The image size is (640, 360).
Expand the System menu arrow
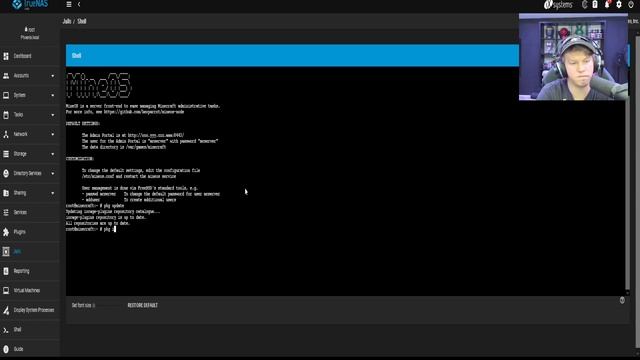tap(53, 96)
